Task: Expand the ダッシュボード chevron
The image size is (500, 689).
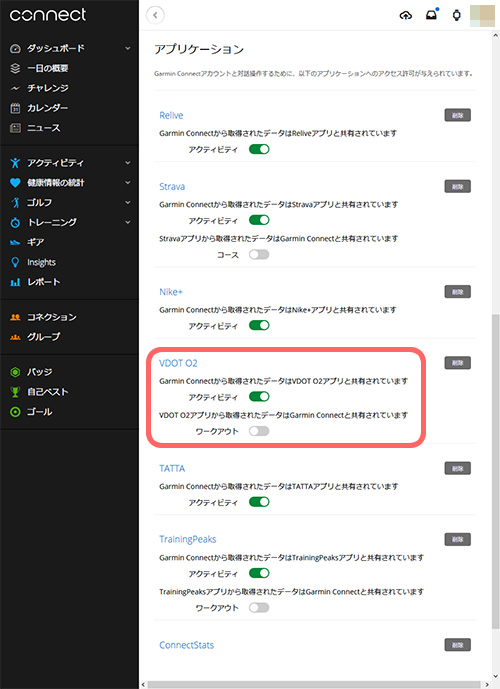Action: (128, 48)
